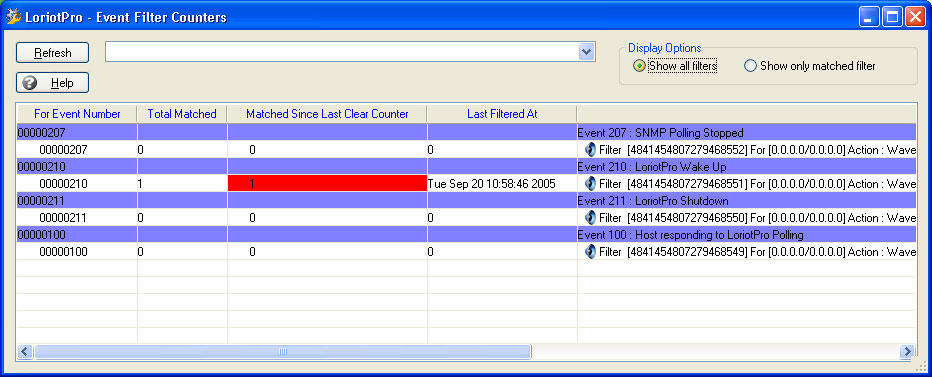This screenshot has width=932, height=377.
Task: Click filter text ending 468549
Action: (x=757, y=252)
